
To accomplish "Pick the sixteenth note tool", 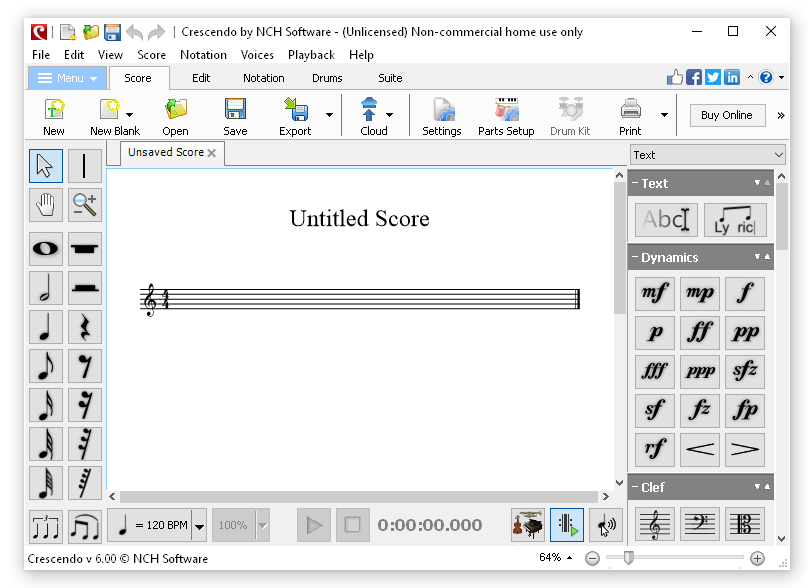I will (46, 405).
